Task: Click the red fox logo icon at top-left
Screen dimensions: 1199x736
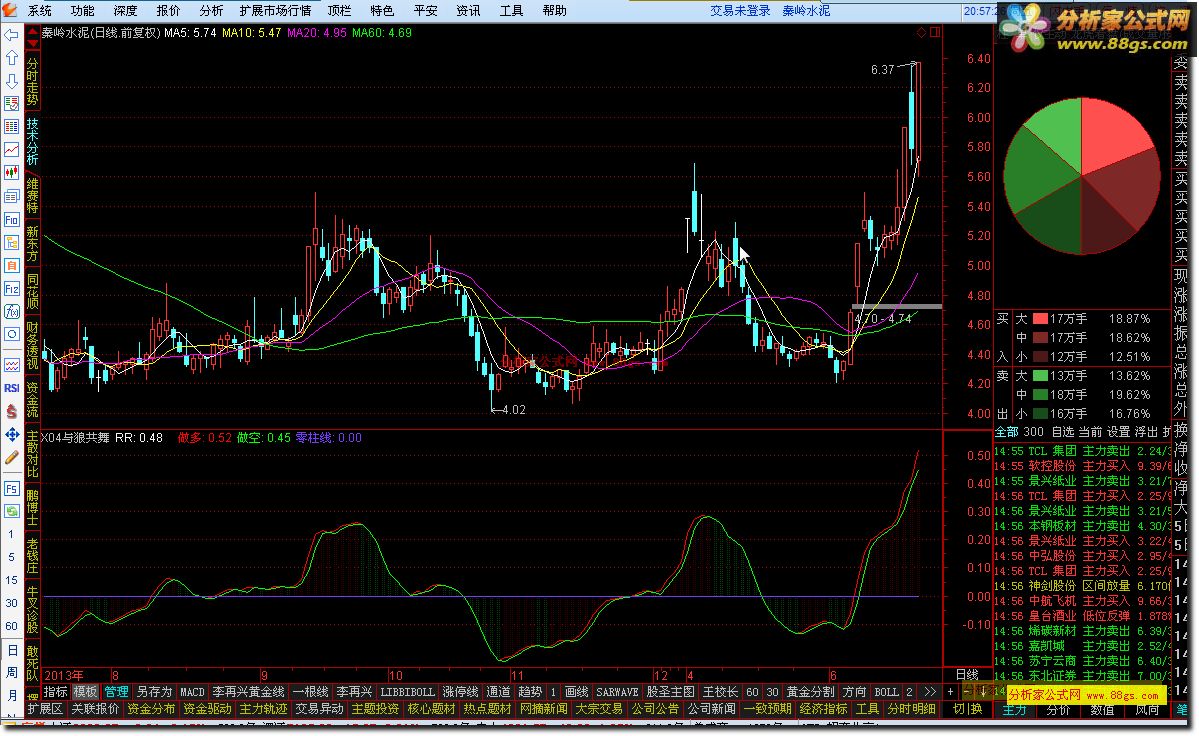Action: (9, 11)
